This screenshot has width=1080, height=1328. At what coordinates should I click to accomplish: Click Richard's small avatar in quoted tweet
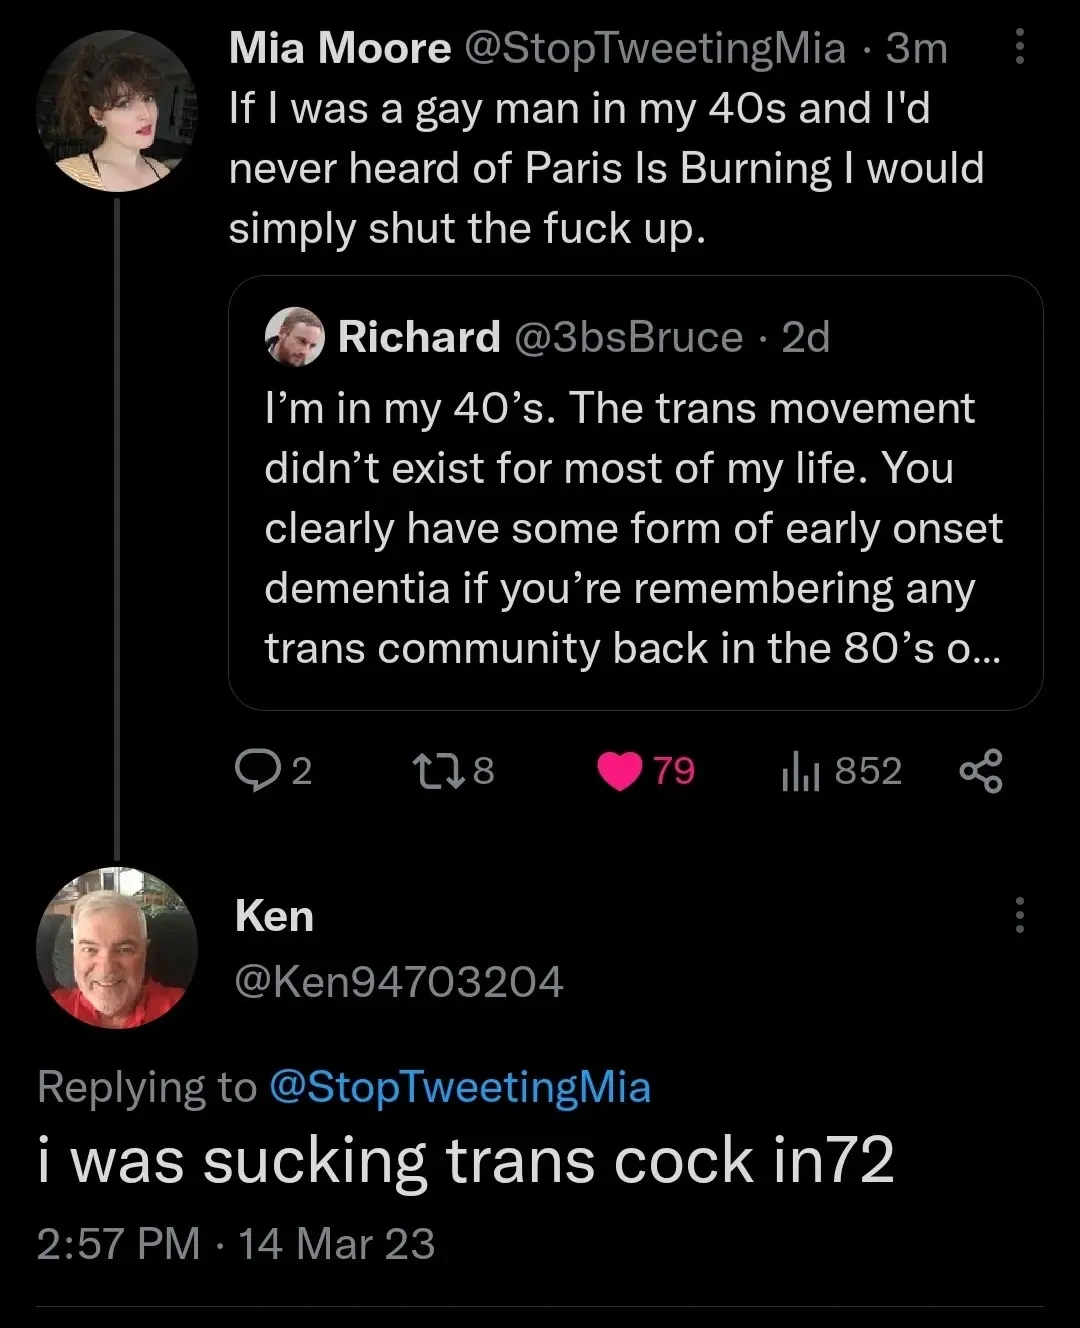(x=295, y=337)
